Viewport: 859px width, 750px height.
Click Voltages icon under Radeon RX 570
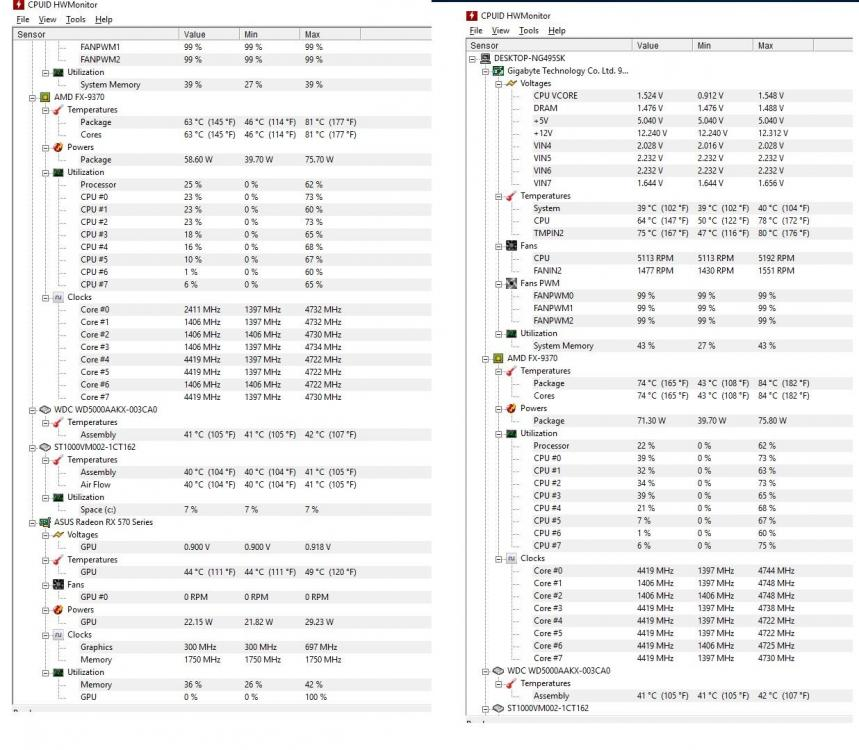(58, 535)
